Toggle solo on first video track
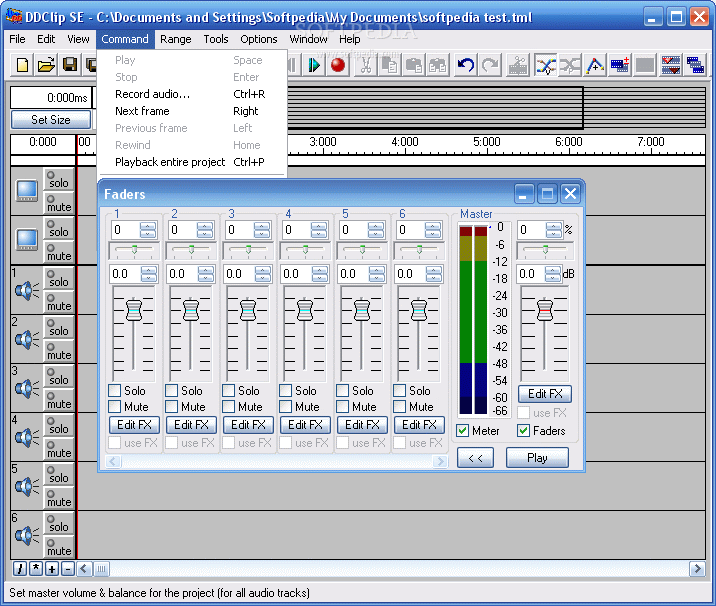 coord(59,179)
